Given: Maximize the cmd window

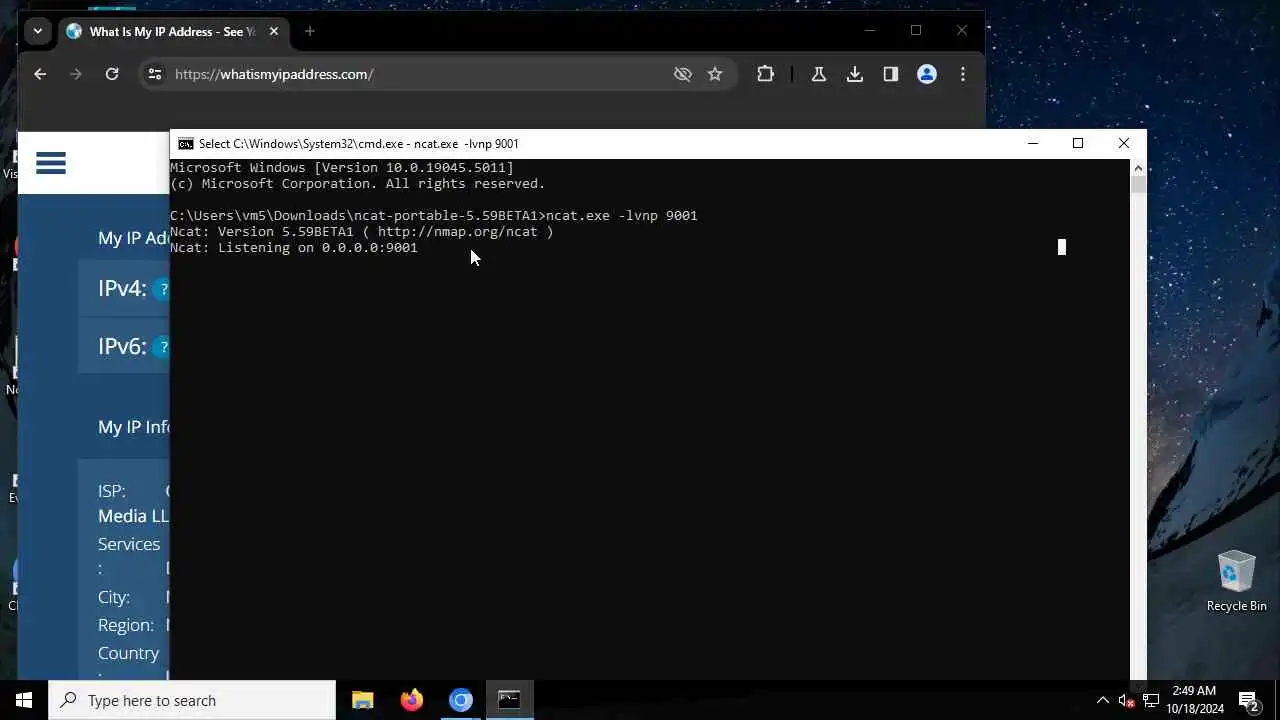Looking at the screenshot, I should 1078,143.
